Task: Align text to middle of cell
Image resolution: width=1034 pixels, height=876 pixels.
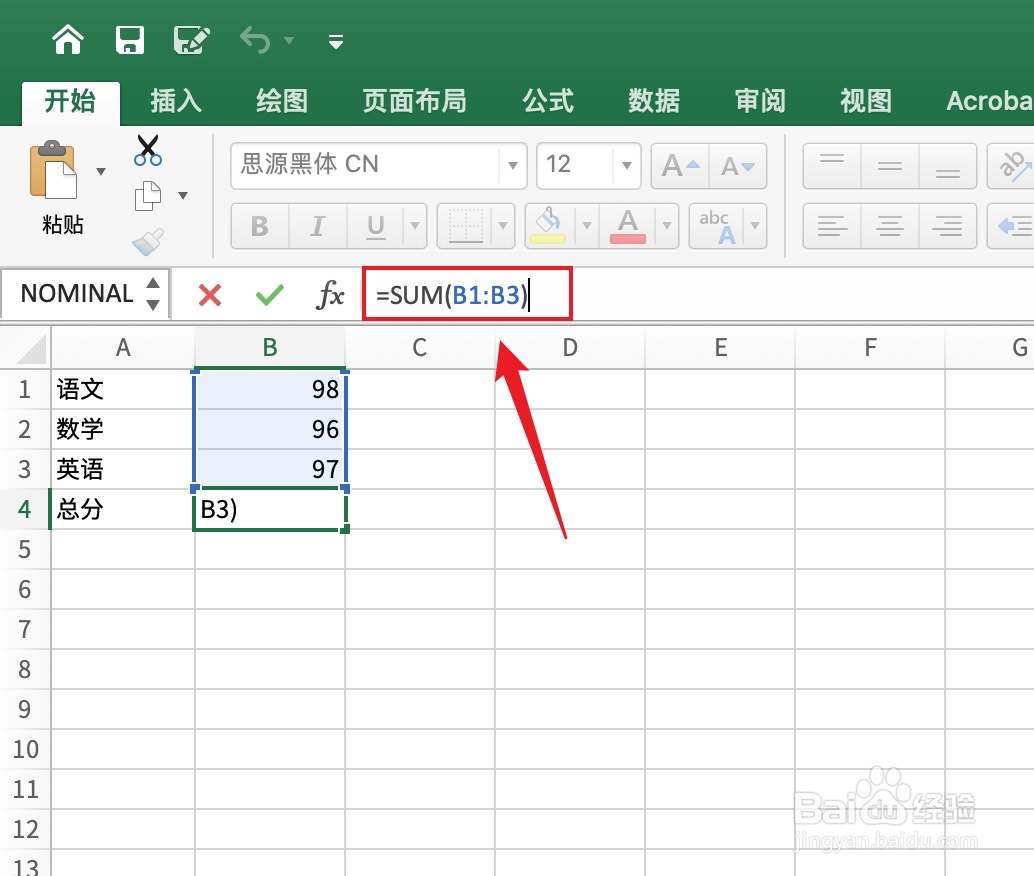Action: pyautogui.click(x=890, y=166)
